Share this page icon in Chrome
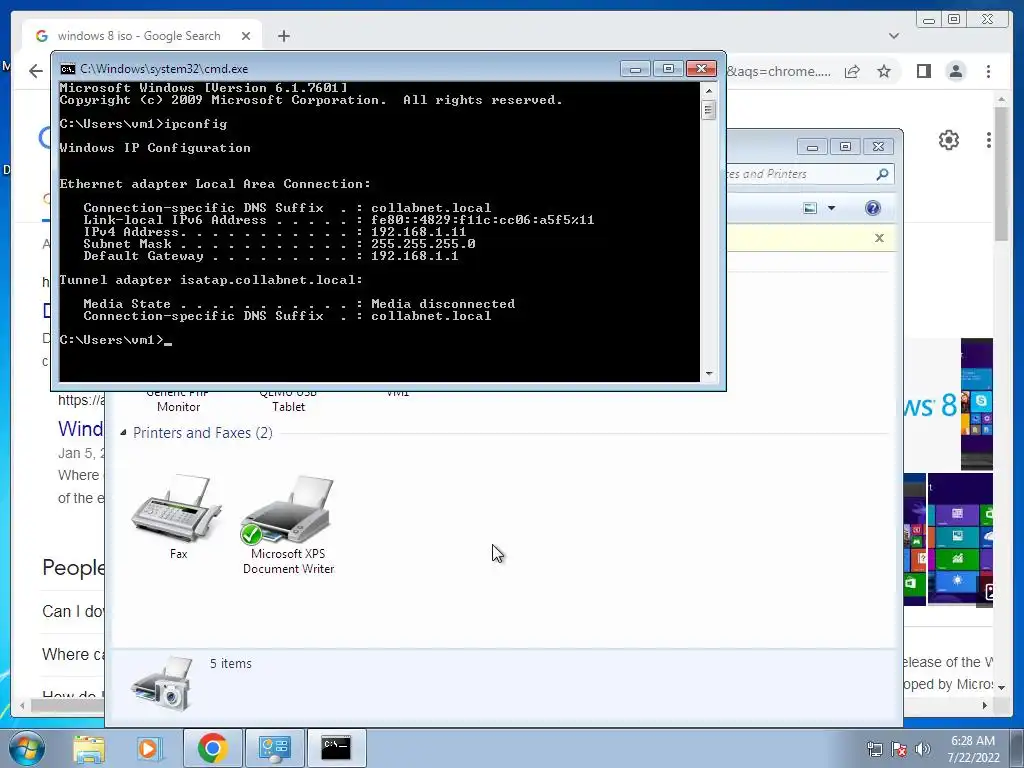1024x768 pixels. 852,71
